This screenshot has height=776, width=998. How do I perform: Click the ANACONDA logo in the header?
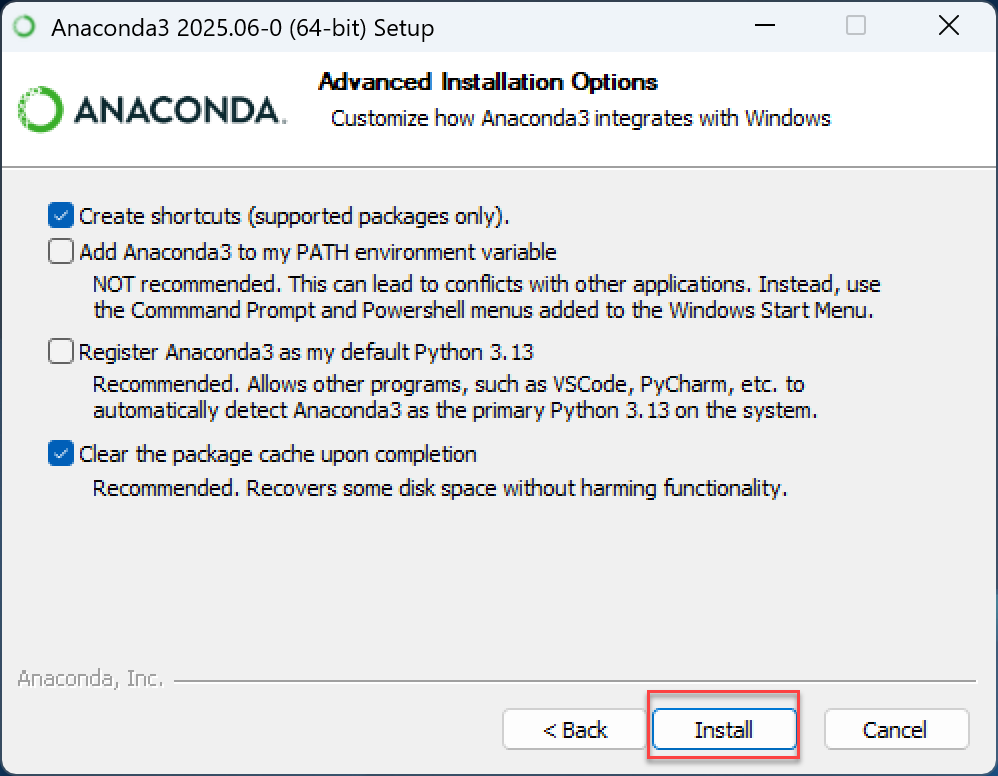(x=152, y=109)
